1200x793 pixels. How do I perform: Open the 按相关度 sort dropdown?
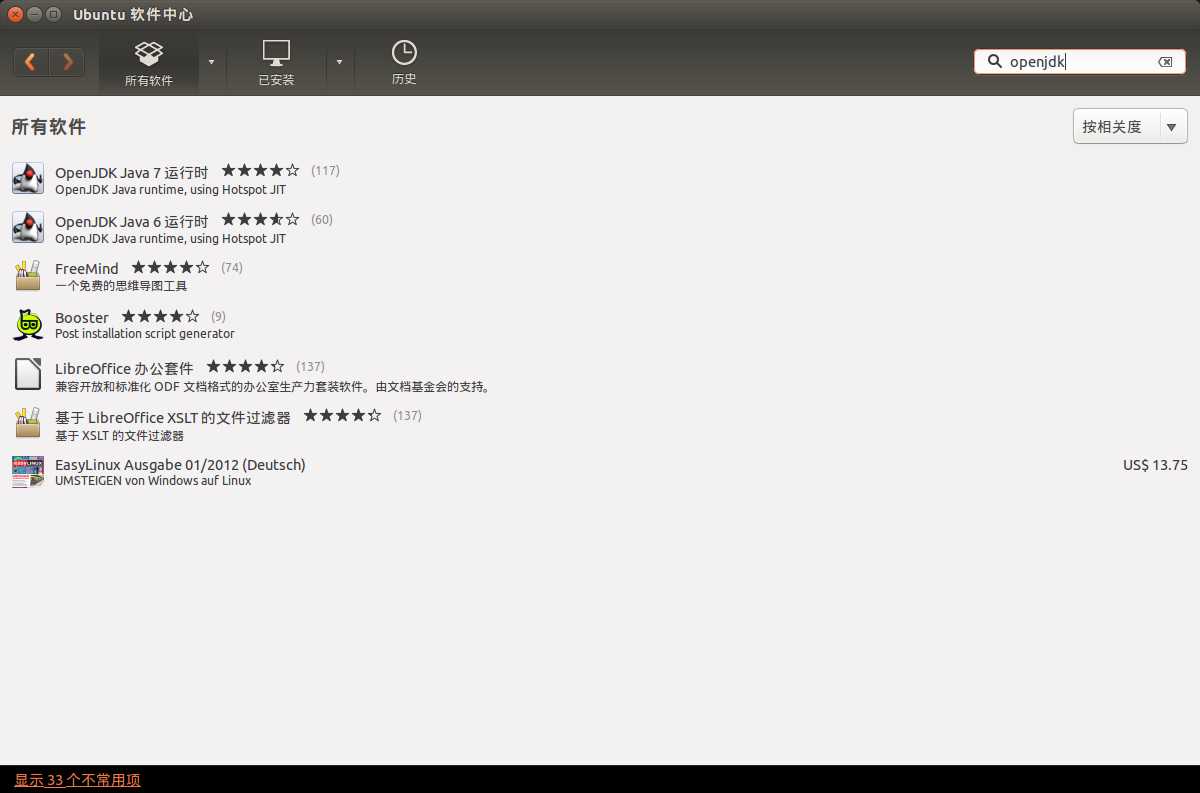click(1130, 126)
